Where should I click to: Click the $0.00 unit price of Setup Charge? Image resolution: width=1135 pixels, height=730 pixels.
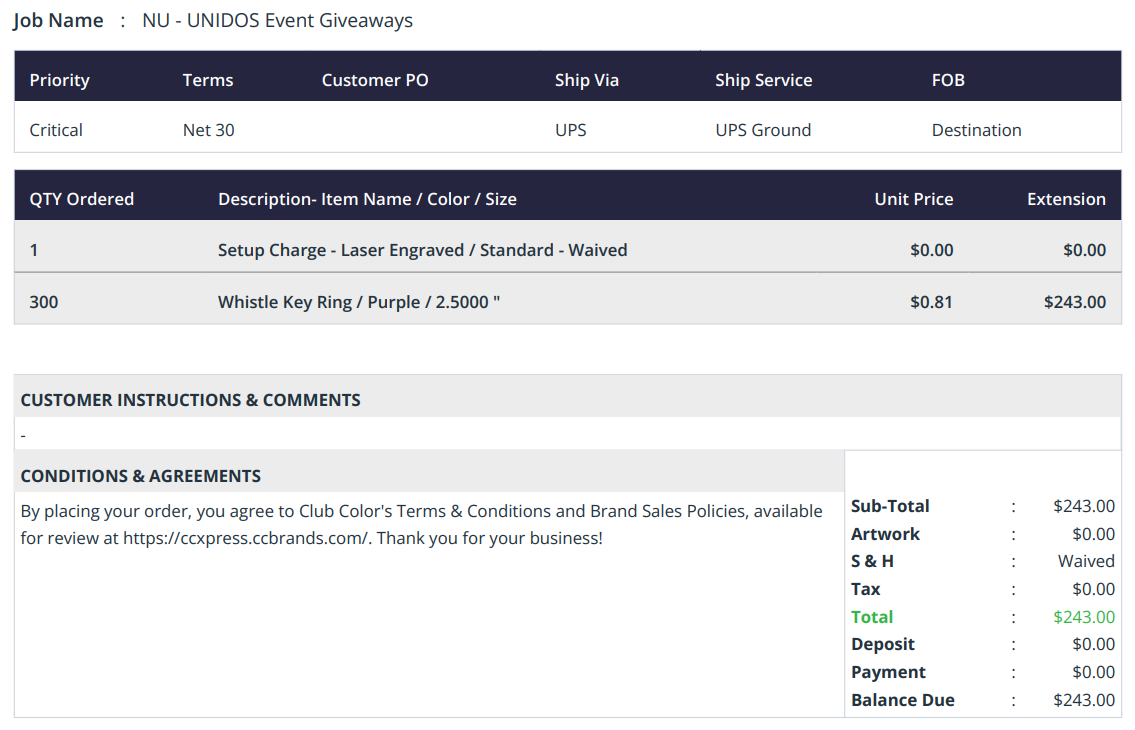pos(932,251)
